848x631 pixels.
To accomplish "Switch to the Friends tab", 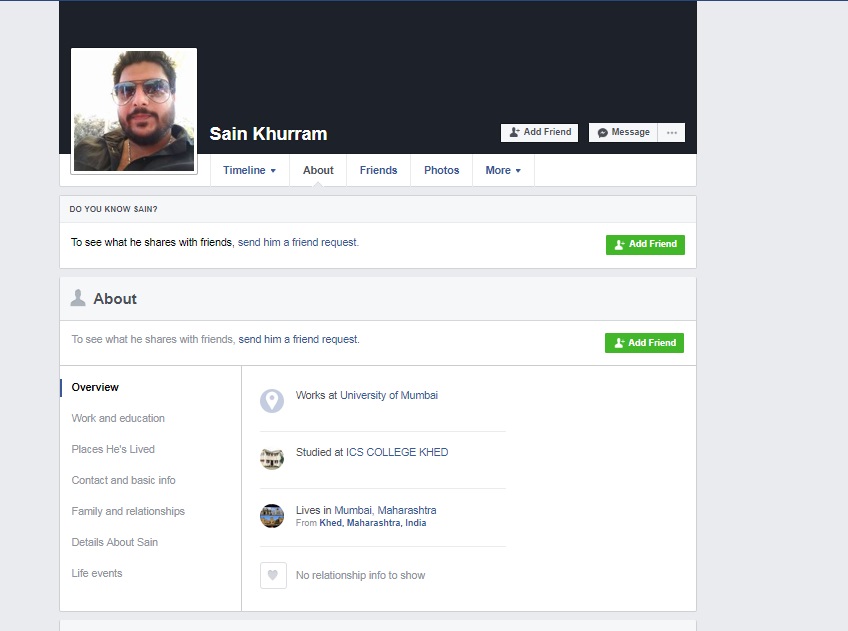I will (378, 170).
